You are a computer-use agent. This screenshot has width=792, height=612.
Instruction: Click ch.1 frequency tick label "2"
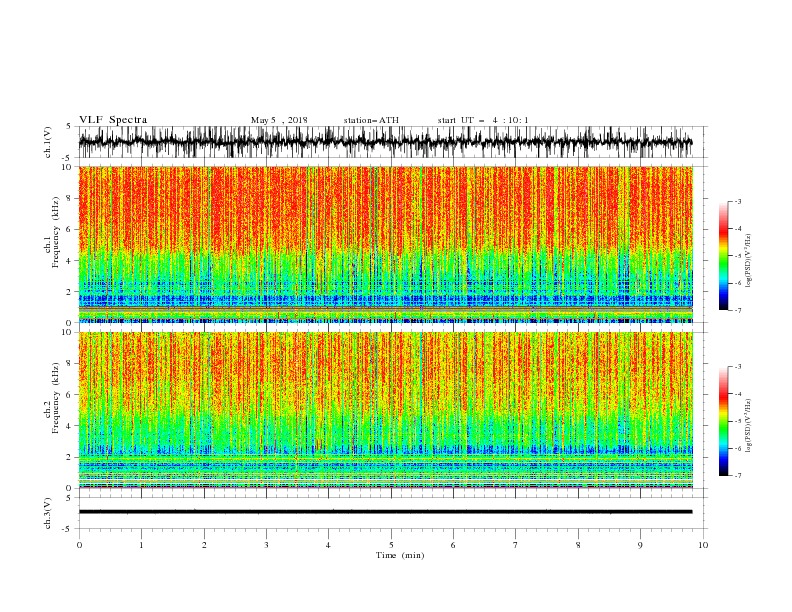point(69,292)
